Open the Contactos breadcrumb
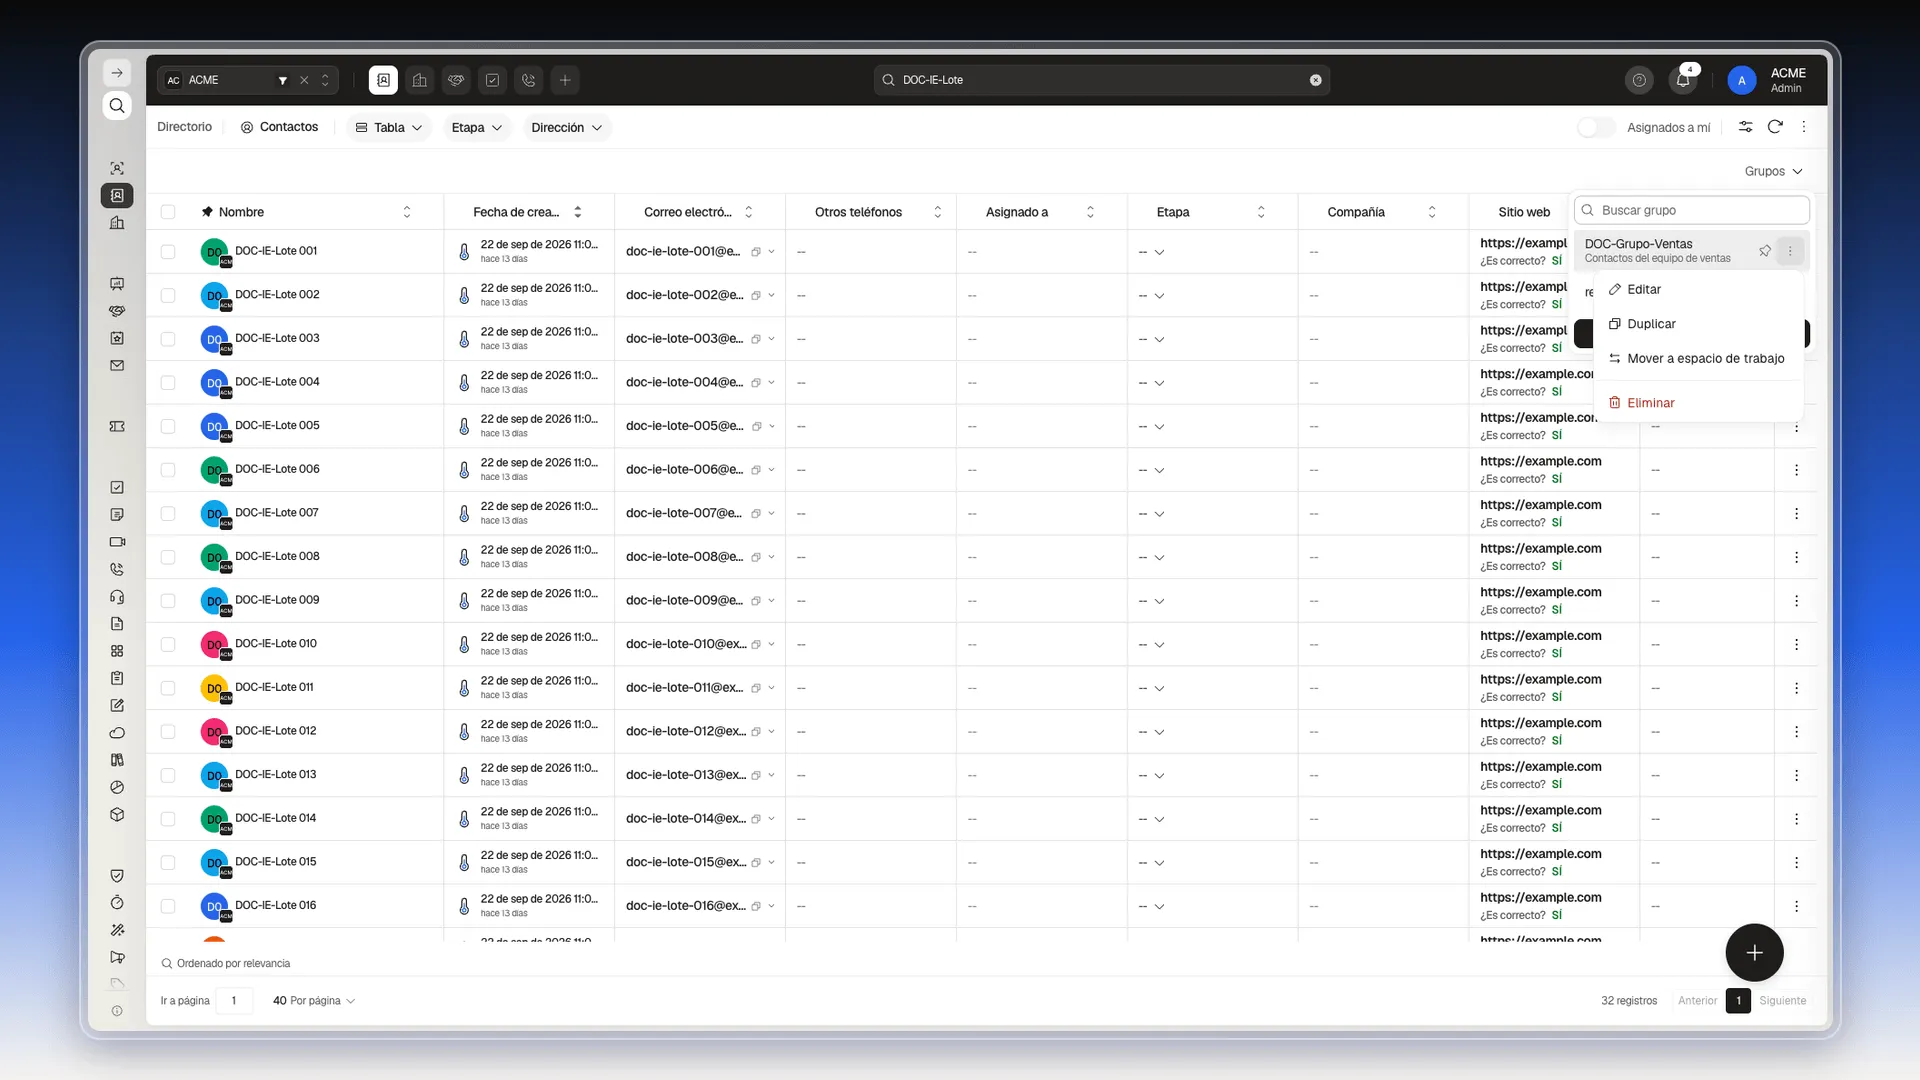The width and height of the screenshot is (1920, 1080). coord(279,127)
